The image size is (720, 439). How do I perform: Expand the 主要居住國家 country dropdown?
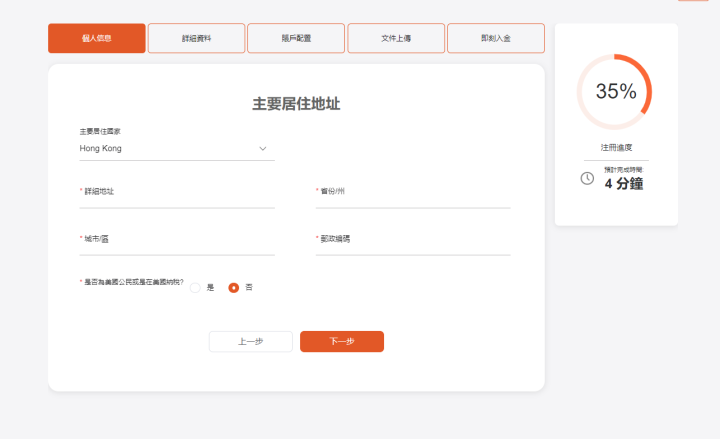click(x=176, y=148)
